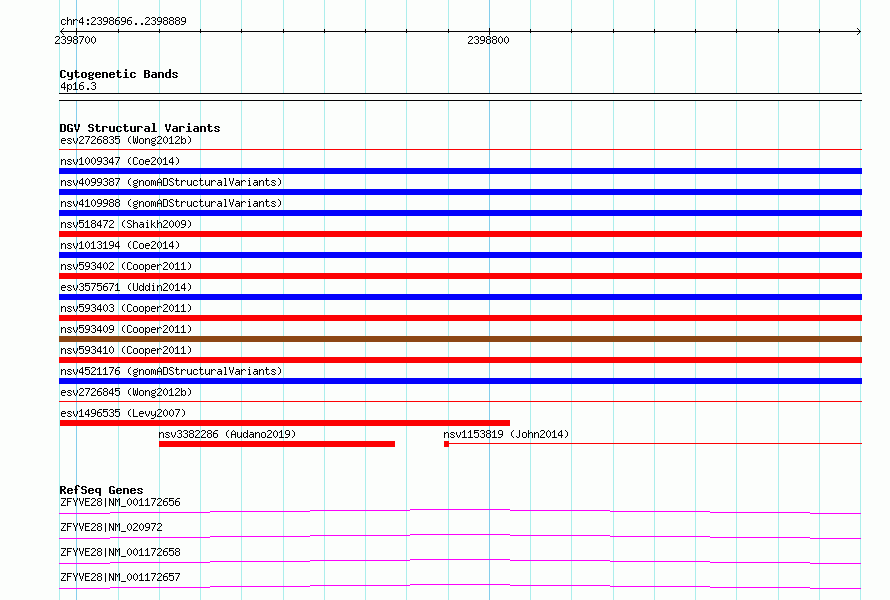The image size is (890, 600).
Task: Click the red bar under nsv3382286
Action: 277,444
